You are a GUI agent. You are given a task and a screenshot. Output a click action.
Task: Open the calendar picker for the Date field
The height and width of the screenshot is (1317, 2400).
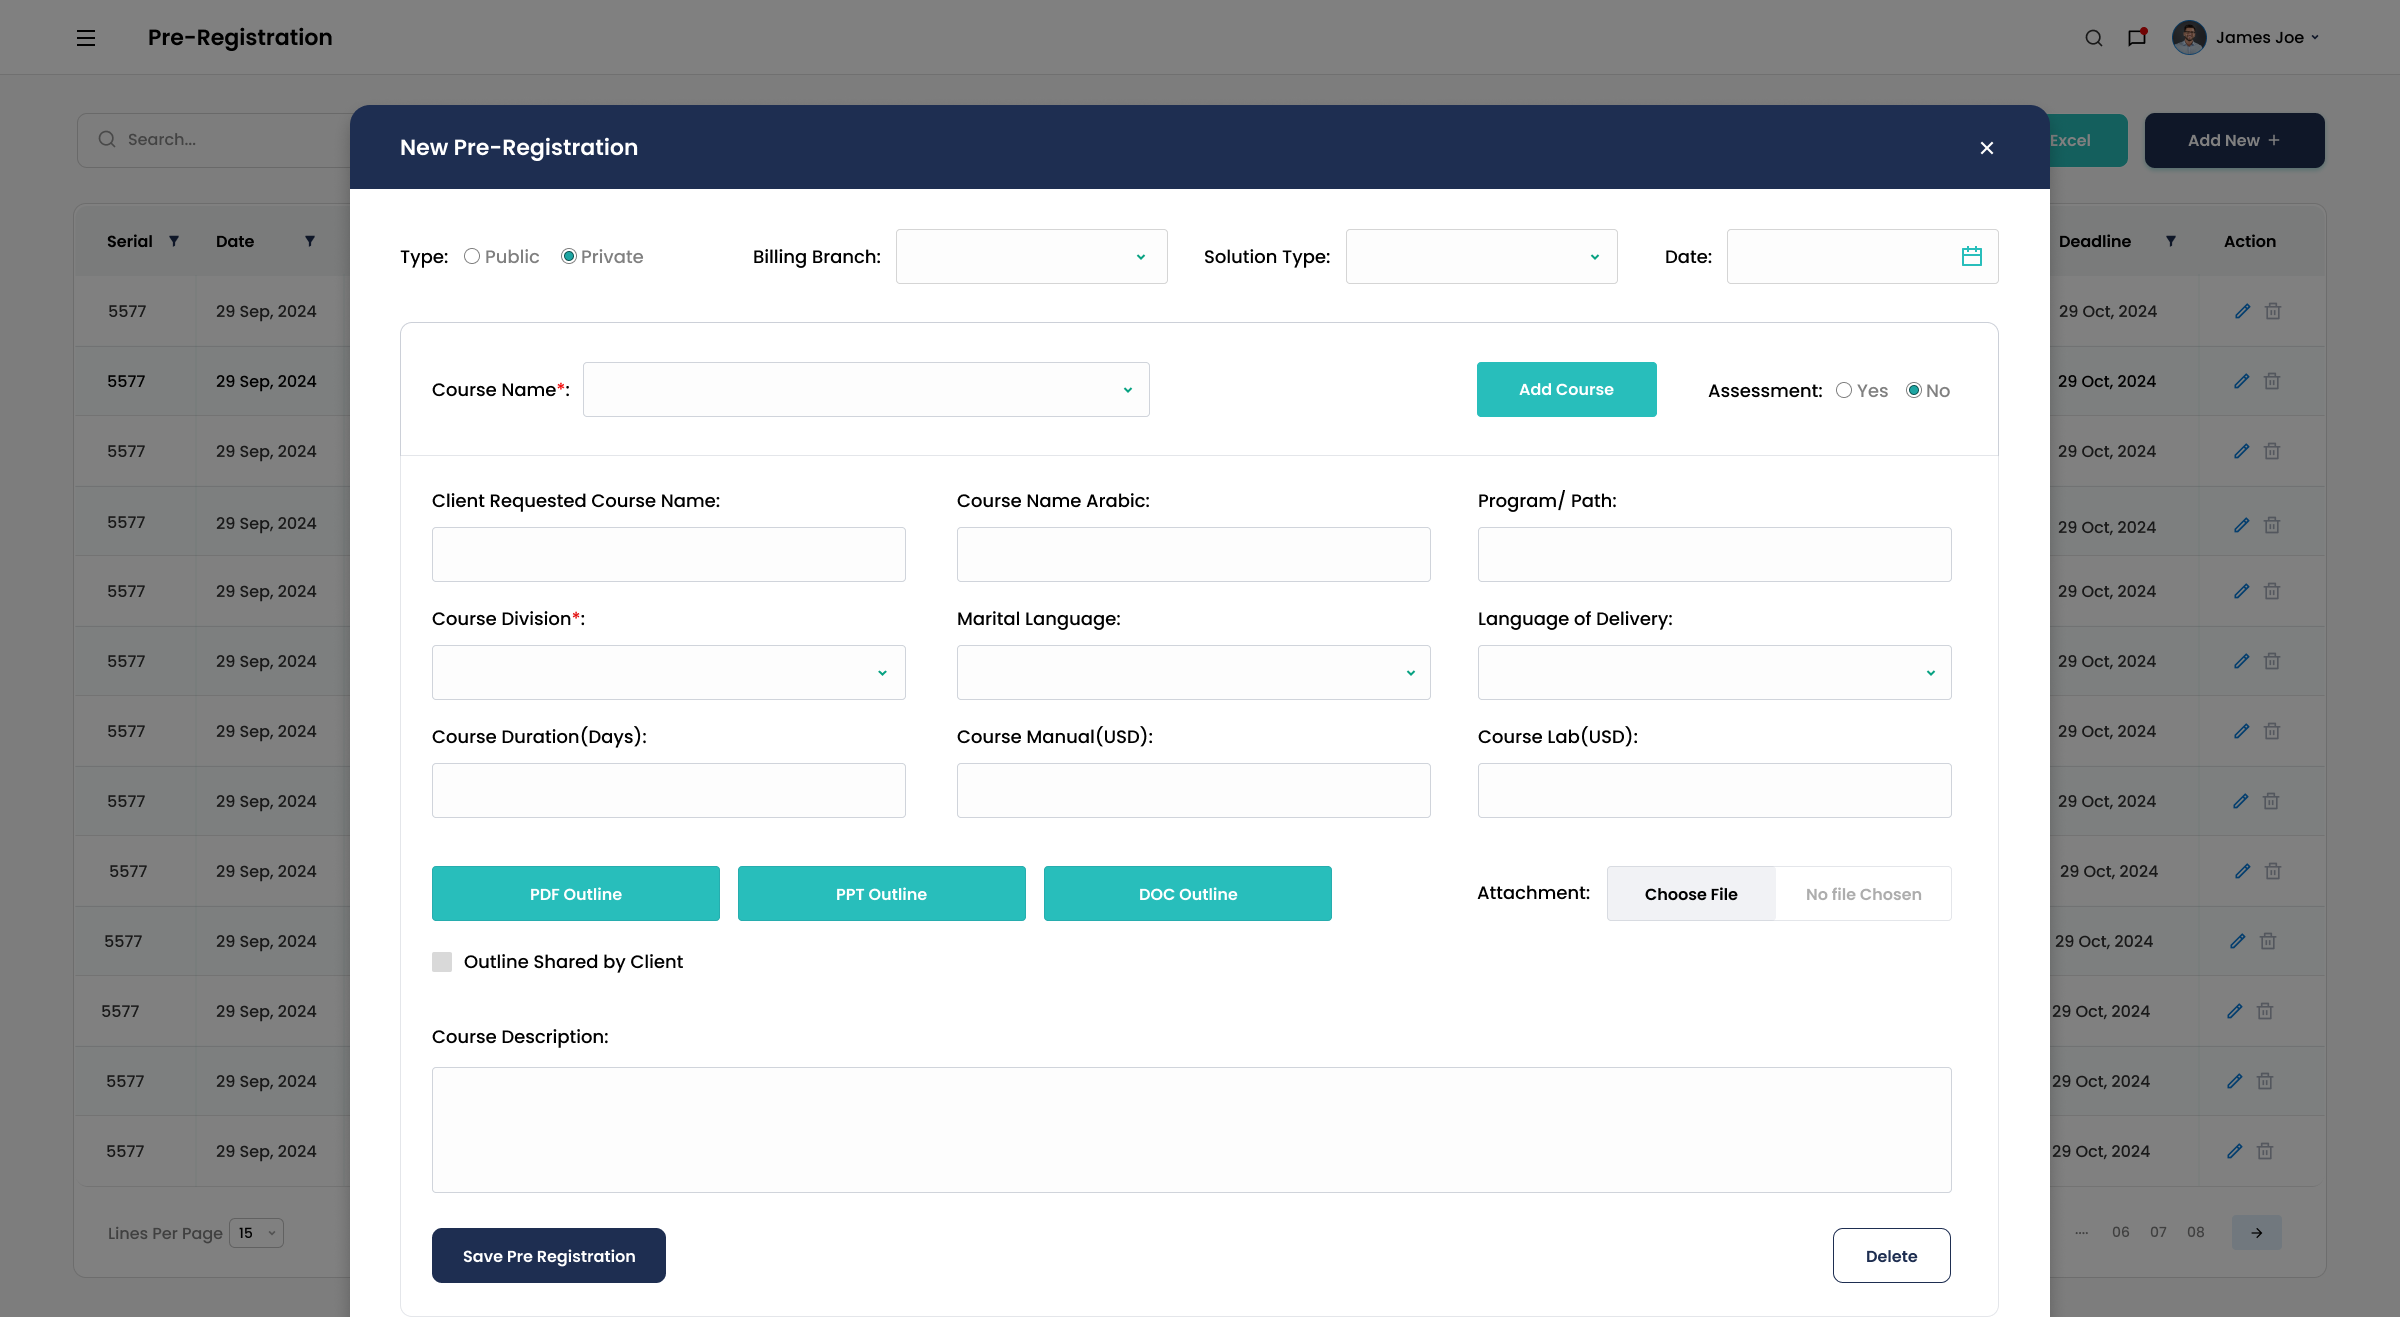[1971, 256]
